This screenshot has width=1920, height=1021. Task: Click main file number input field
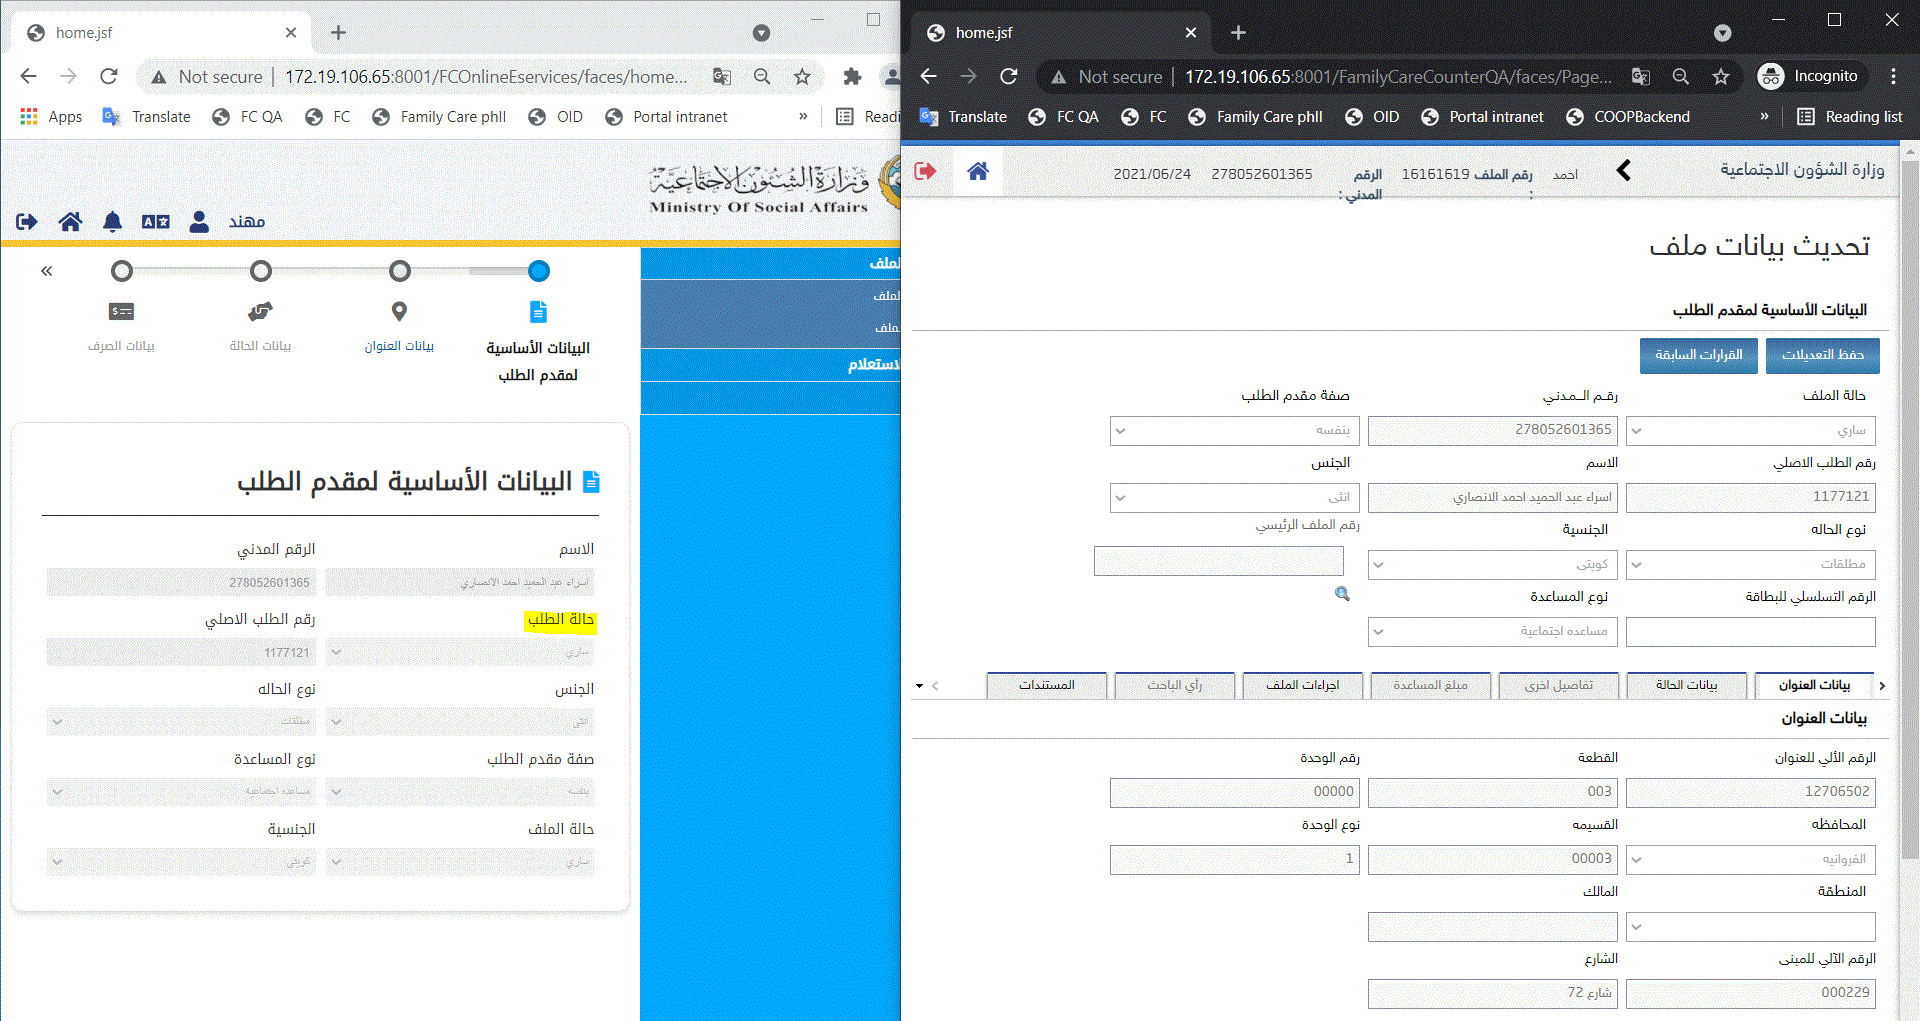click(1219, 561)
